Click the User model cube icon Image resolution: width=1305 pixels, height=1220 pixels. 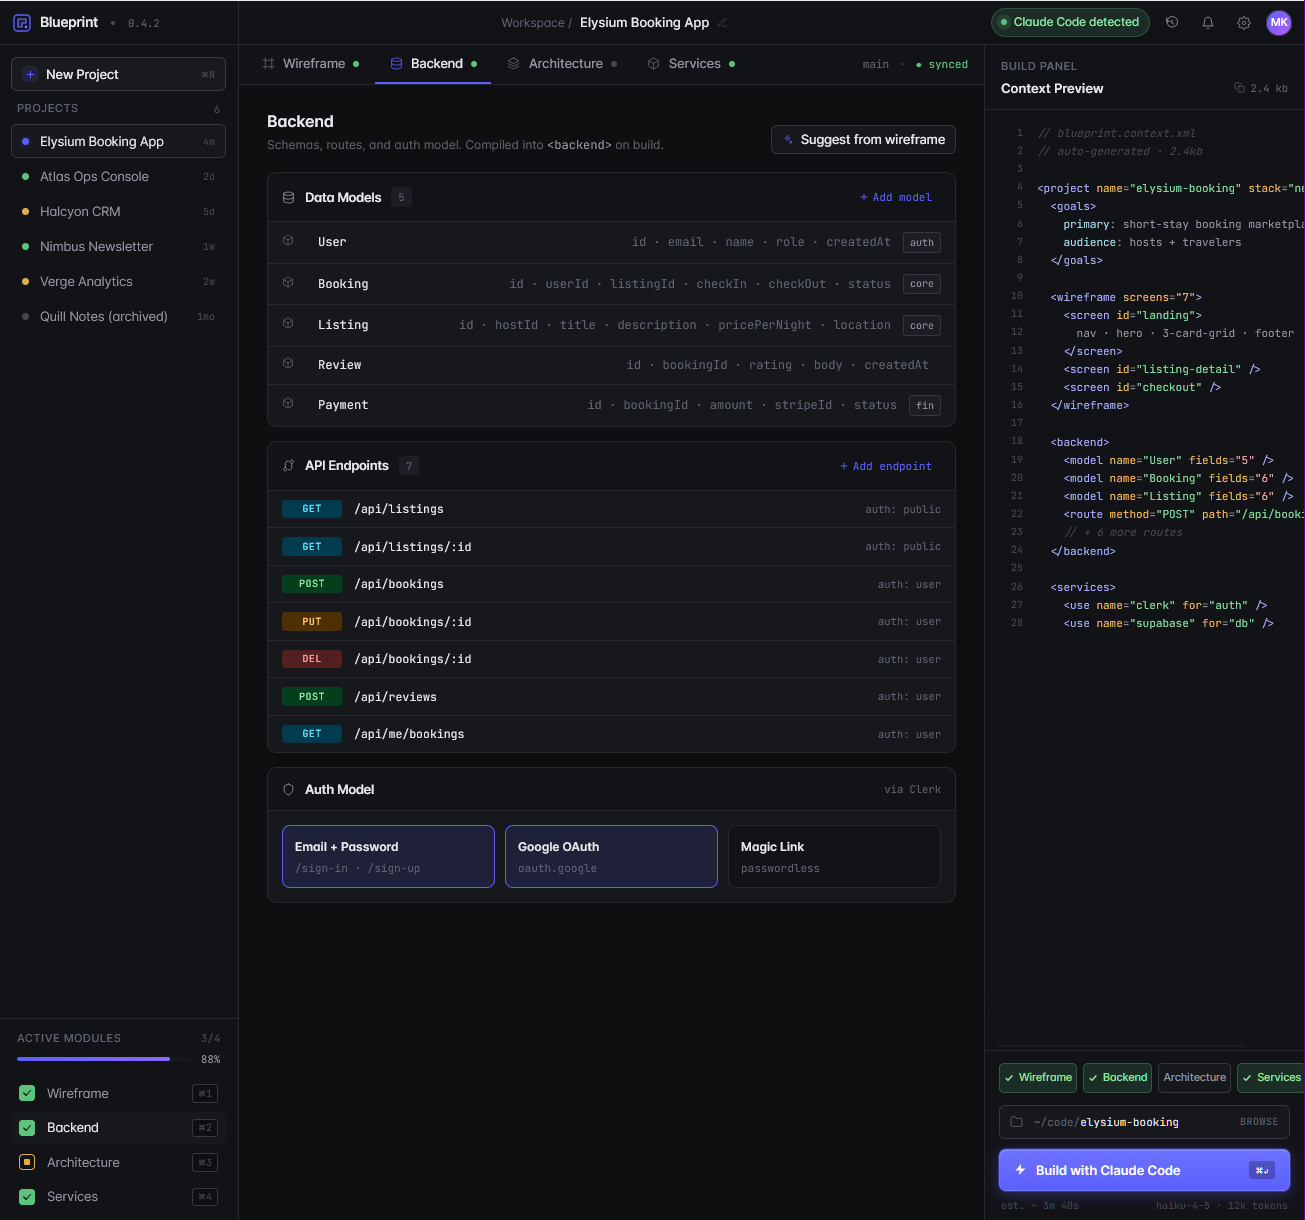coord(288,241)
